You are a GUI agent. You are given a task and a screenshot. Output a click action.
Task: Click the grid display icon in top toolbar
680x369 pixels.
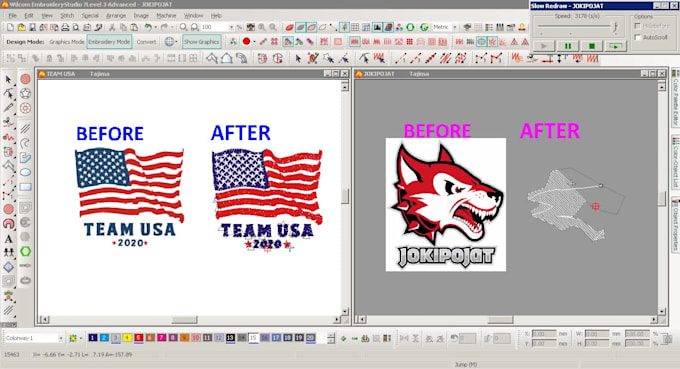355,27
